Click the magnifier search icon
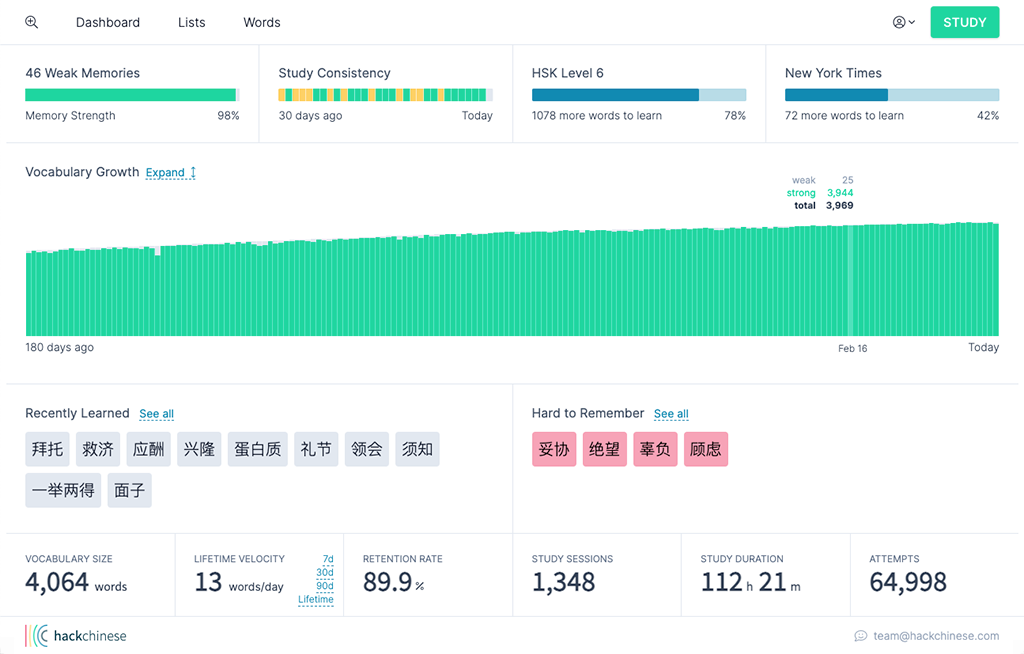The height and width of the screenshot is (654, 1024). pos(31,22)
